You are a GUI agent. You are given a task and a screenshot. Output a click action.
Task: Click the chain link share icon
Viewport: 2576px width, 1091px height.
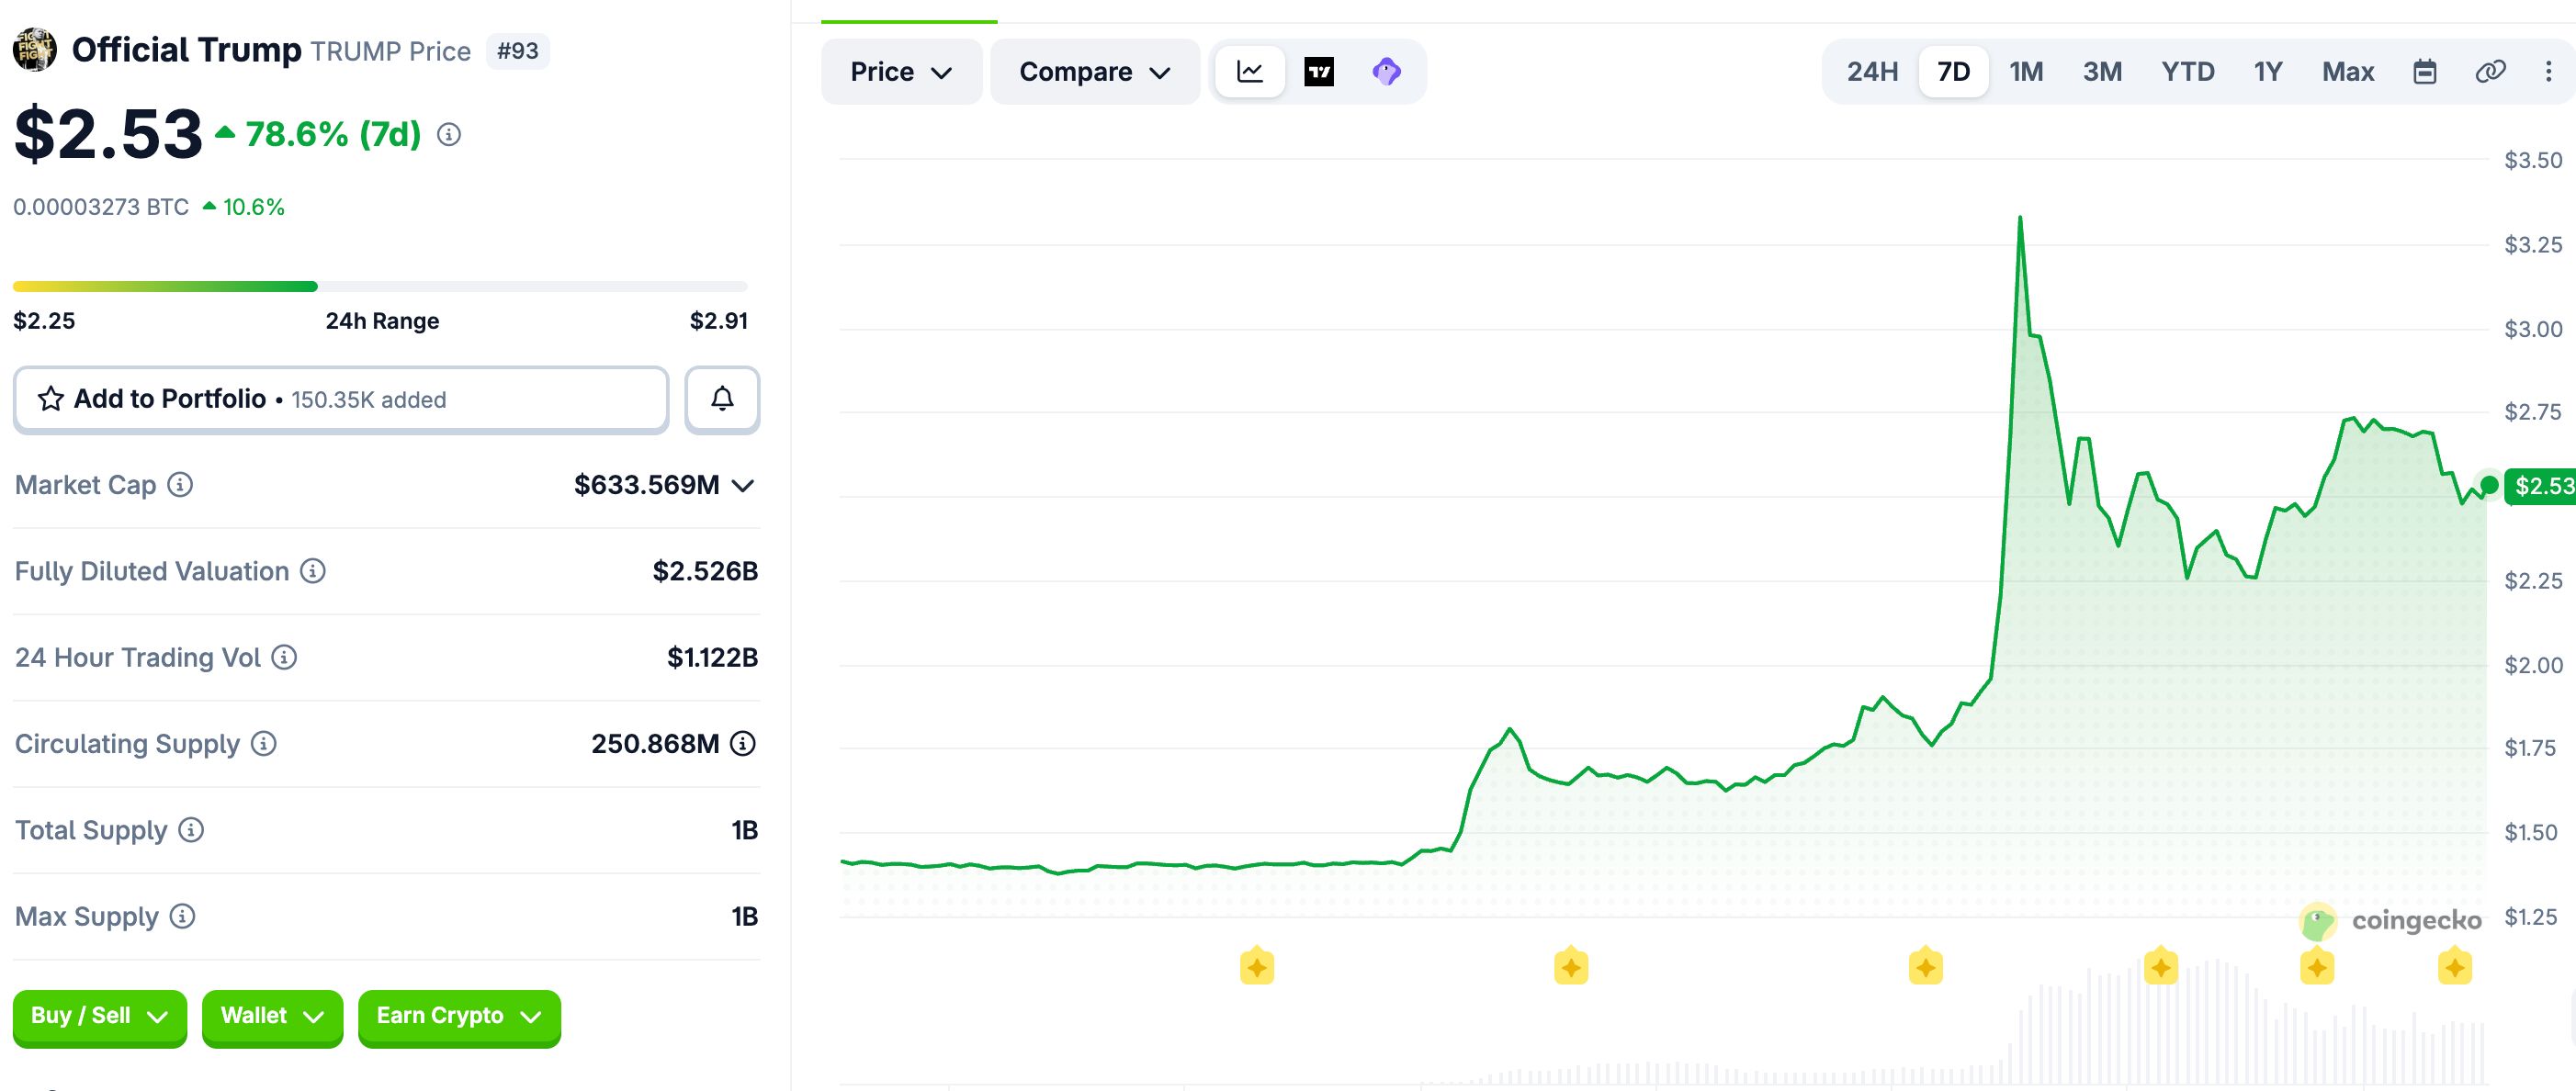click(x=2490, y=71)
